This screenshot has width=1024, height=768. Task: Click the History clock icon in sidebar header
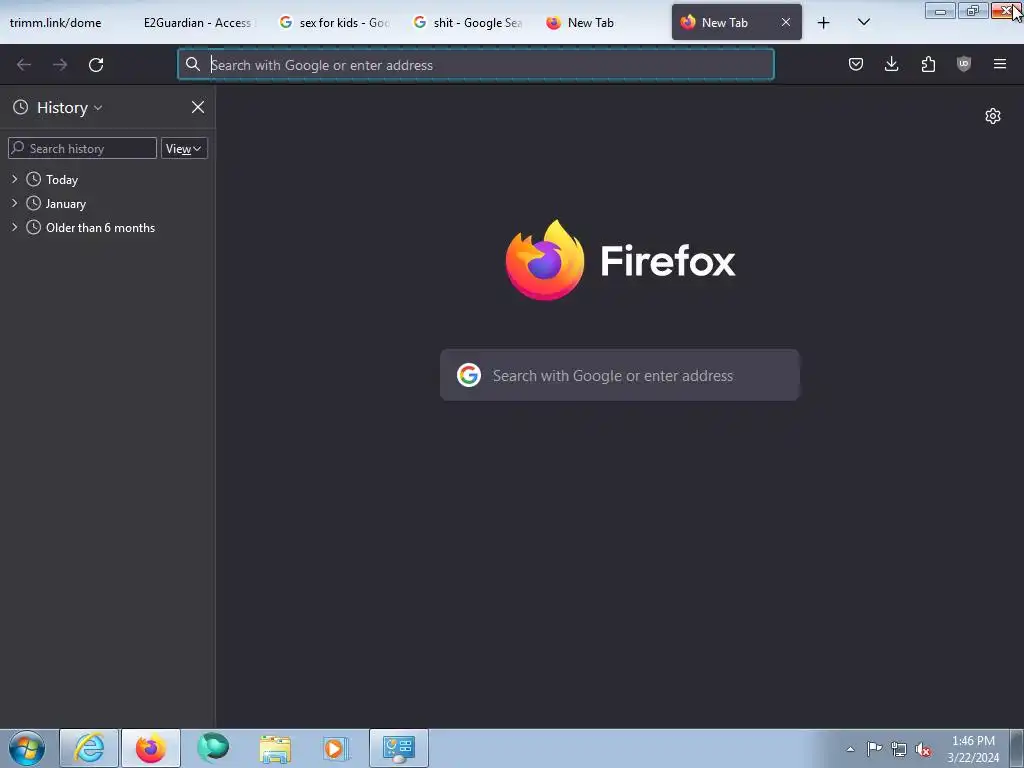click(21, 107)
